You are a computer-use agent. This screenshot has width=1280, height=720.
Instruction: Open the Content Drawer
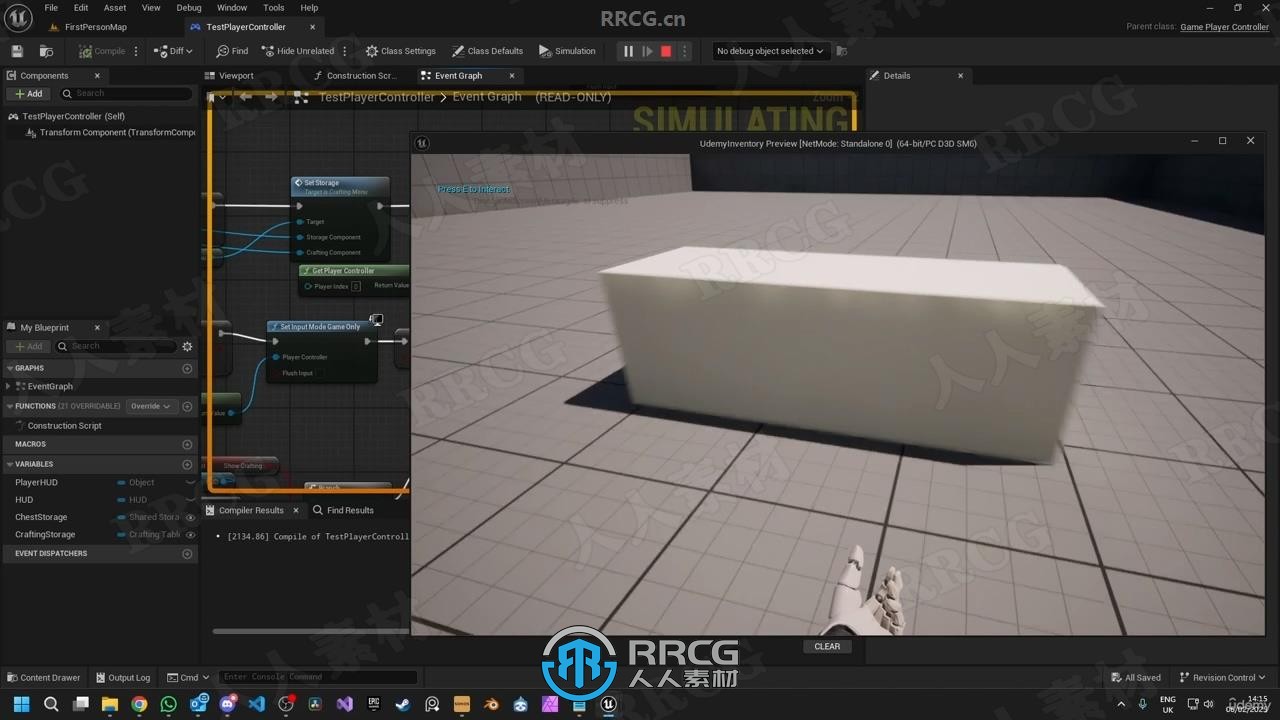(x=44, y=677)
